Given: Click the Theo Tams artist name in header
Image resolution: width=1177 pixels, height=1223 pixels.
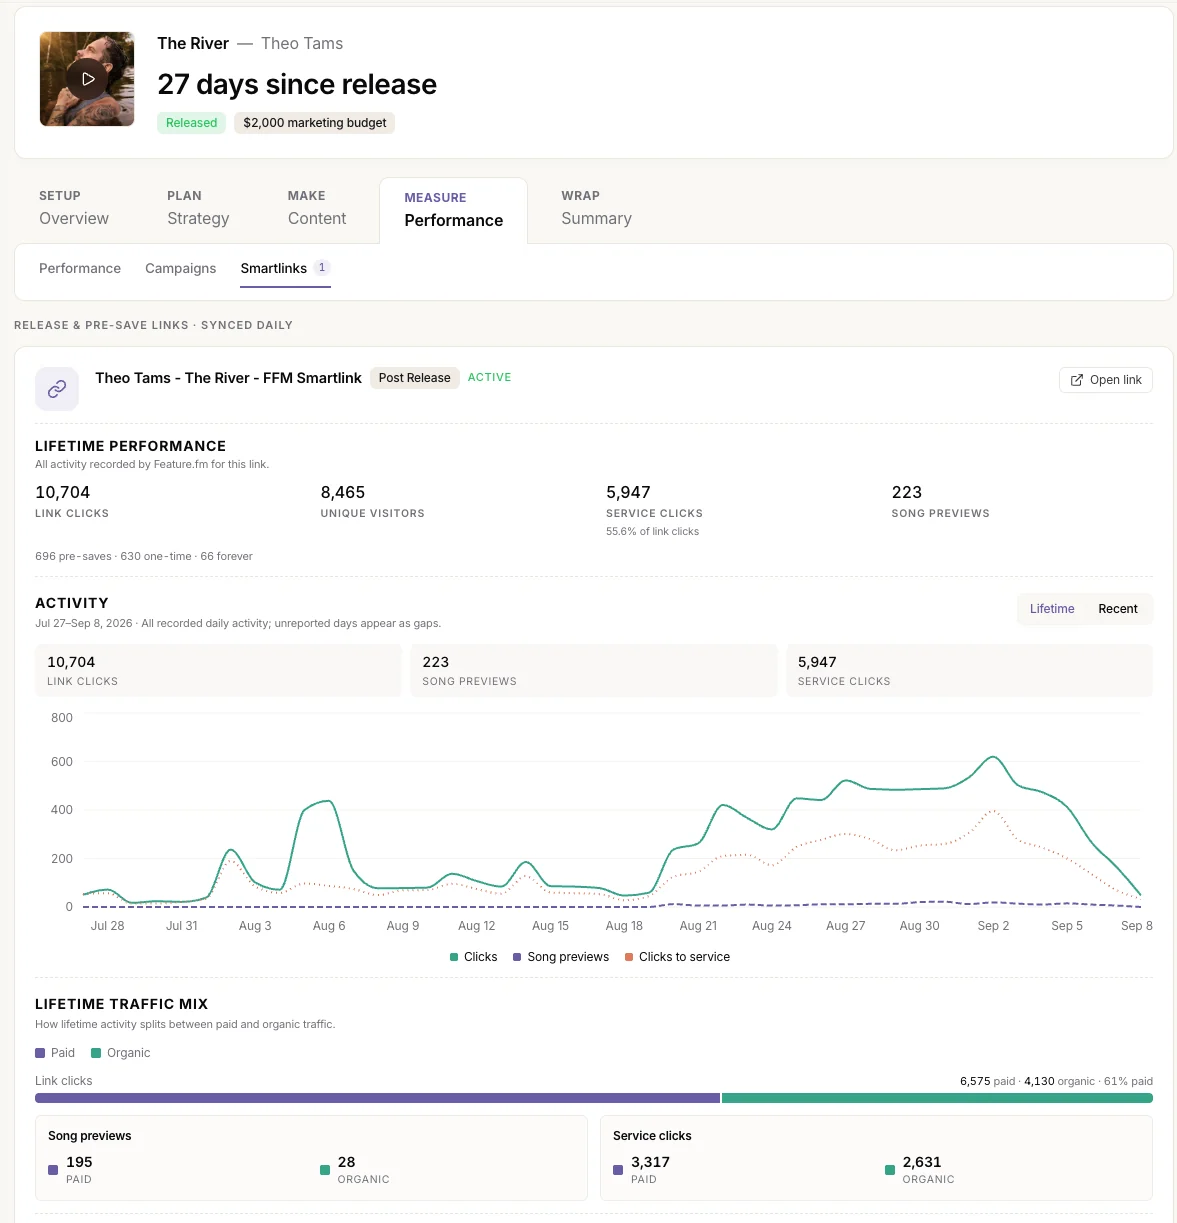Looking at the screenshot, I should [302, 44].
